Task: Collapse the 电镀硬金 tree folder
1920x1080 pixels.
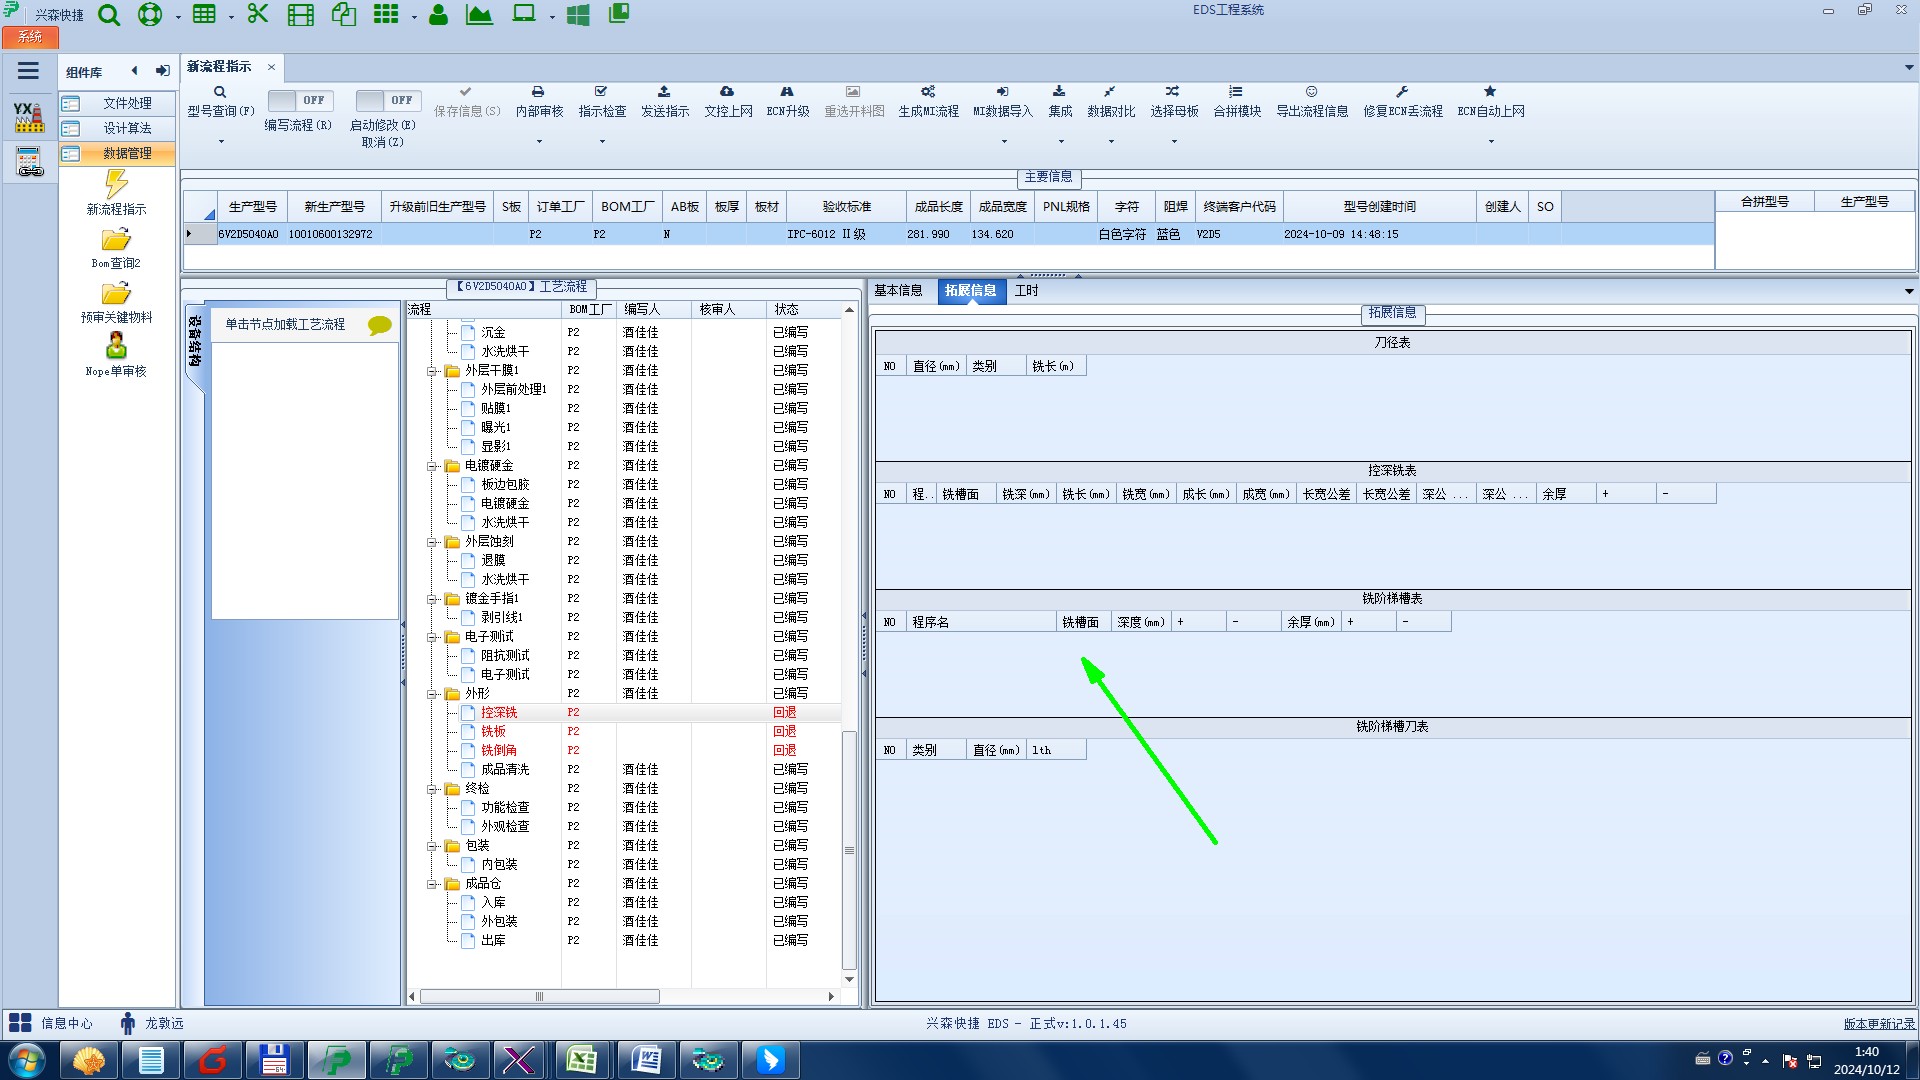Action: [433, 466]
